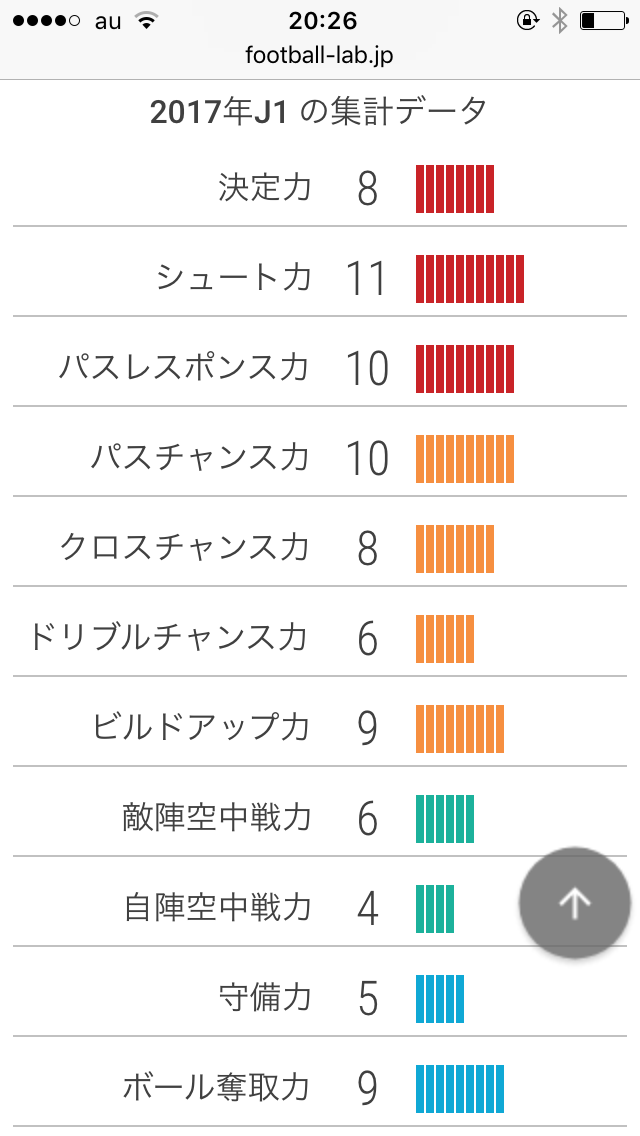Tap the ビルドアップ力 score number 9

[367, 728]
